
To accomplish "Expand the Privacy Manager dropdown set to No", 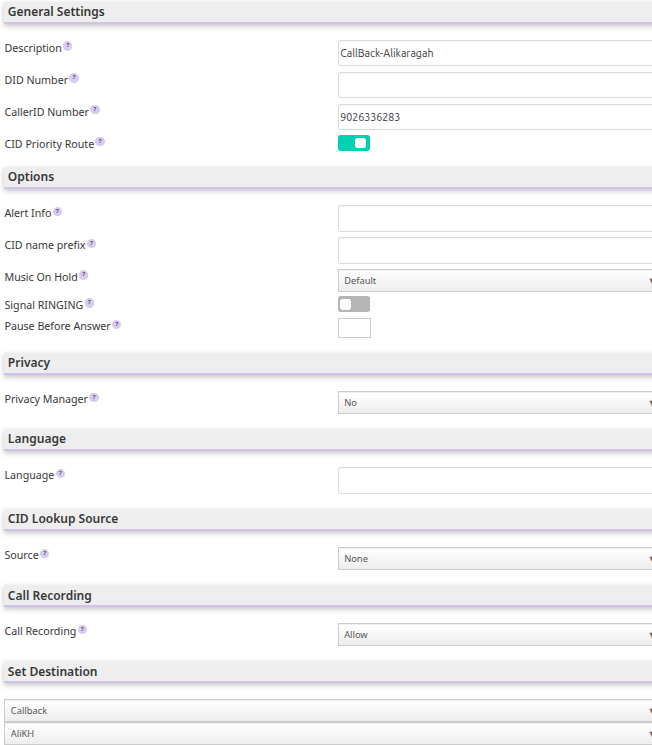I will click(495, 402).
